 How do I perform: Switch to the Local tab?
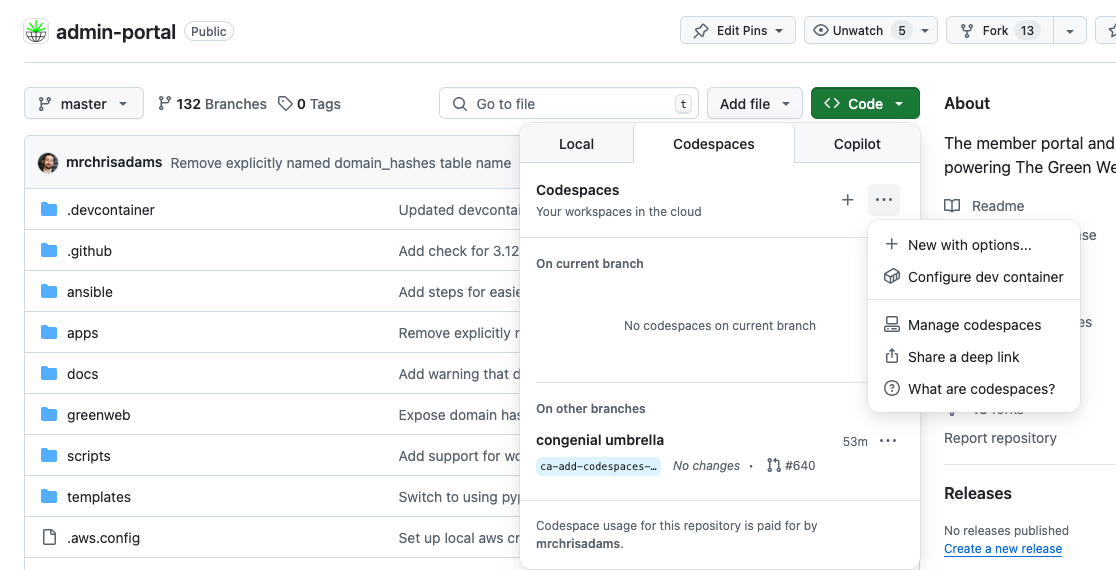pyautogui.click(x=577, y=144)
